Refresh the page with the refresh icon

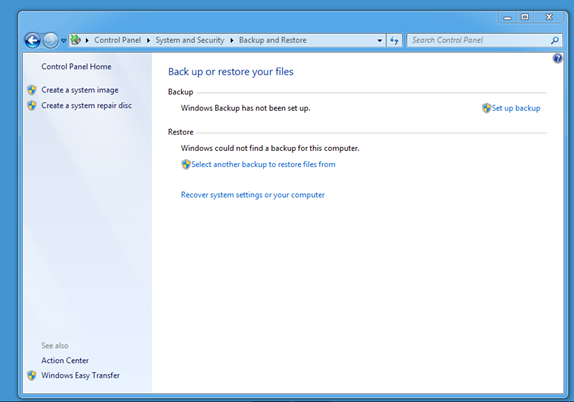coord(394,40)
